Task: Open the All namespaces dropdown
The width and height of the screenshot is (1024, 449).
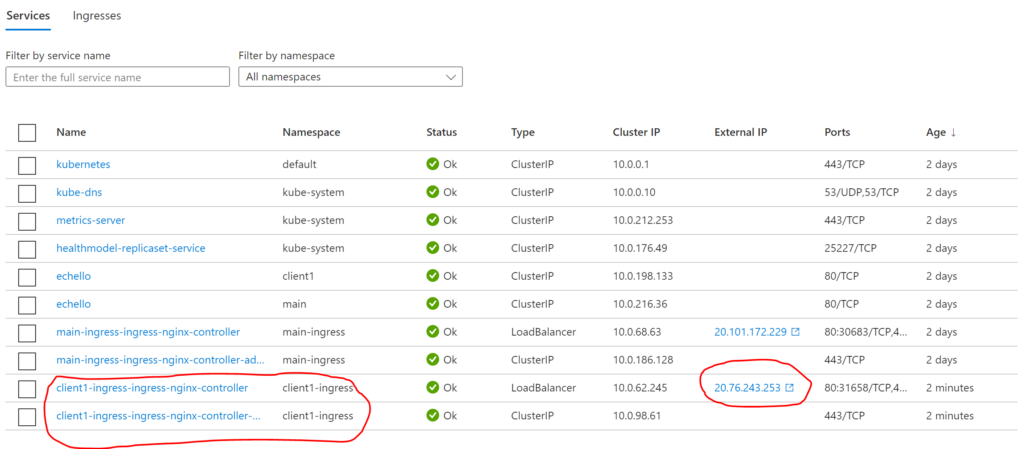Action: coord(351,77)
